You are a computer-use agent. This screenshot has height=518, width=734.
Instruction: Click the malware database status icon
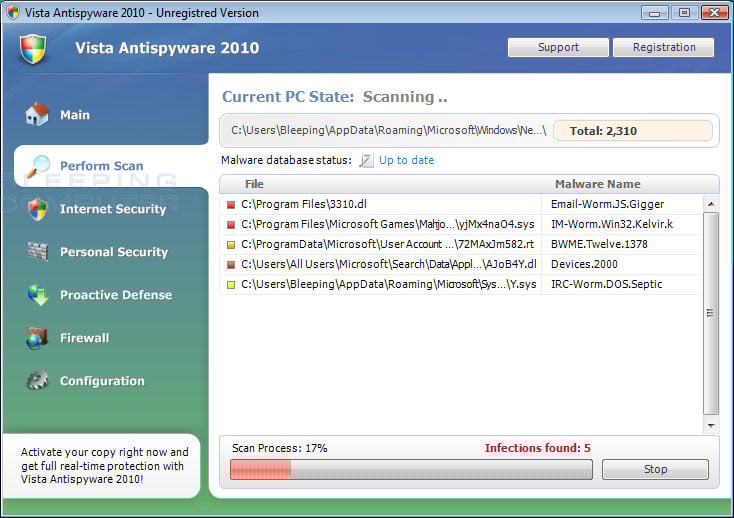367,161
